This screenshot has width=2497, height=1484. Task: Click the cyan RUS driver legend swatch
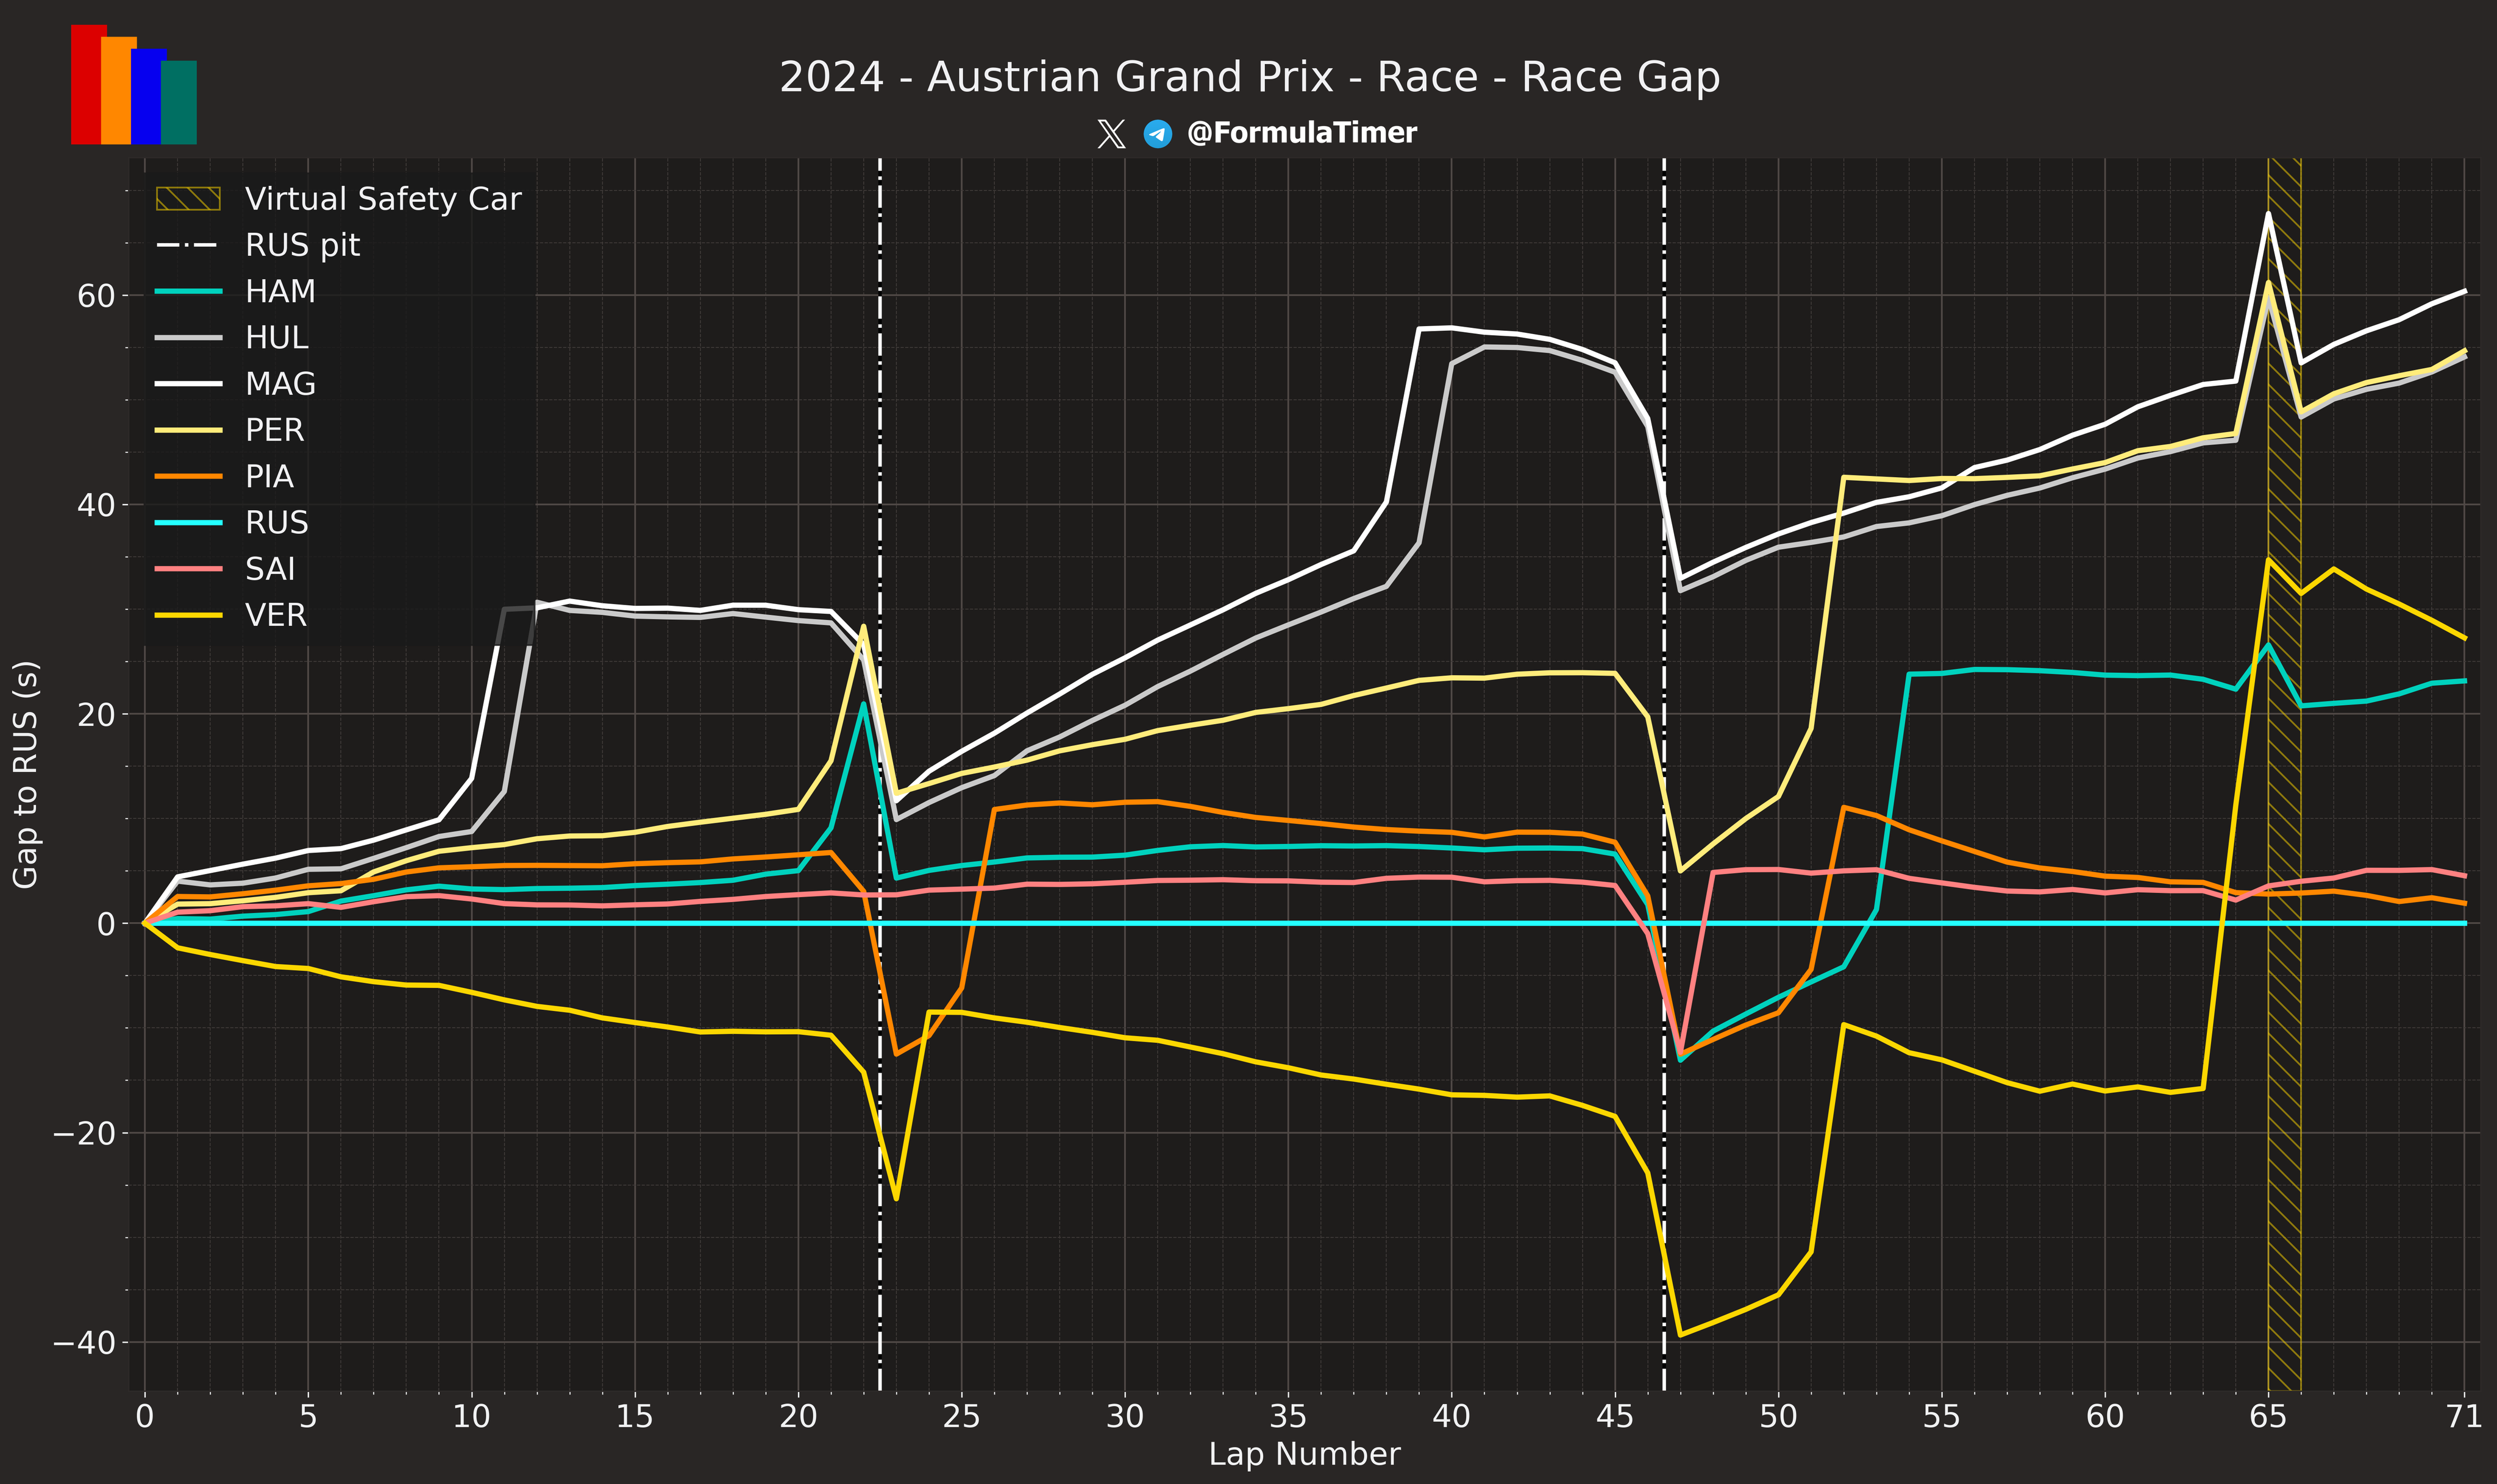(188, 522)
